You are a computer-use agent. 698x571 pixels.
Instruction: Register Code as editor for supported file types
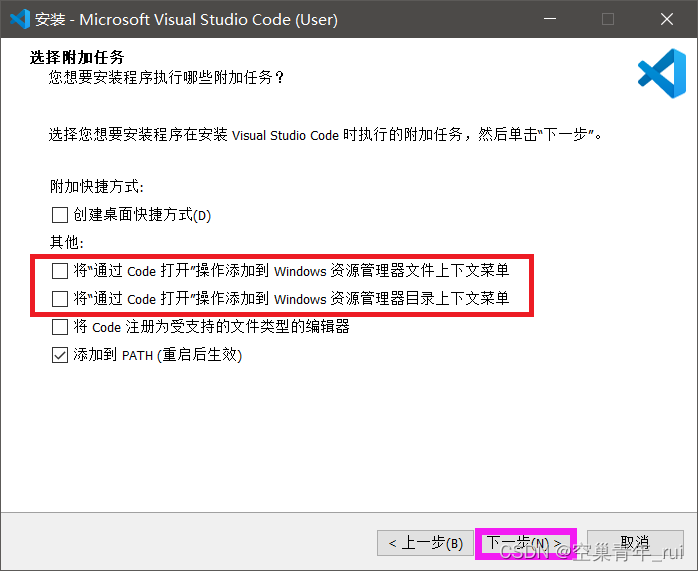pyautogui.click(x=60, y=327)
